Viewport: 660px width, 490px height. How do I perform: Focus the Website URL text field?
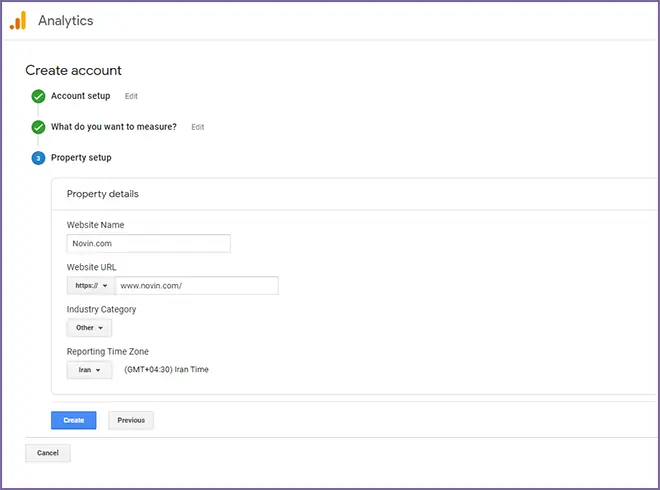pyautogui.click(x=197, y=286)
